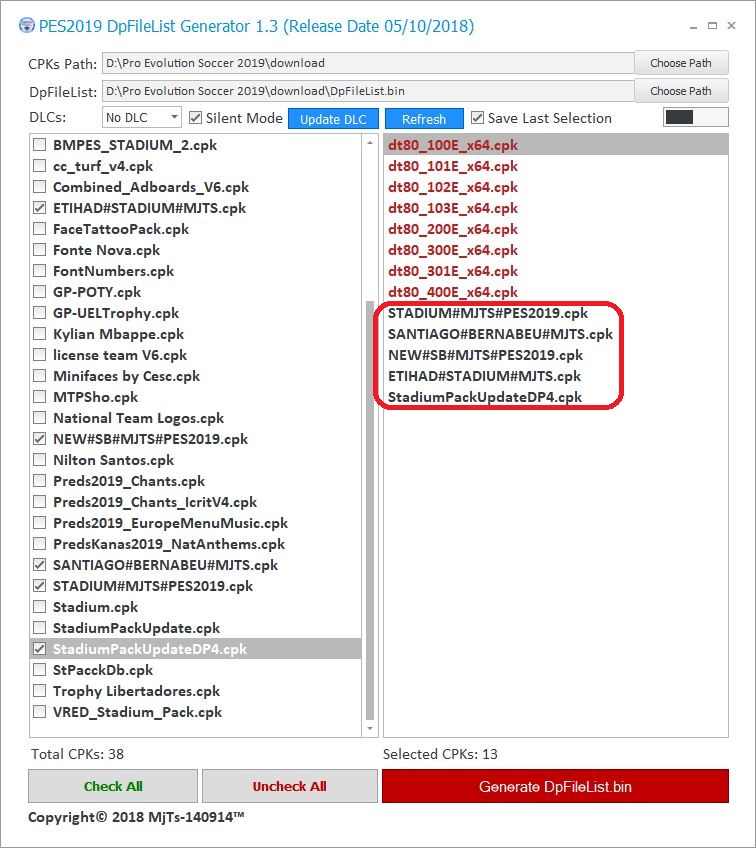This screenshot has height=848, width=756.
Task: Check Preds2019_Chants.cpk checkbox
Action: click(39, 481)
